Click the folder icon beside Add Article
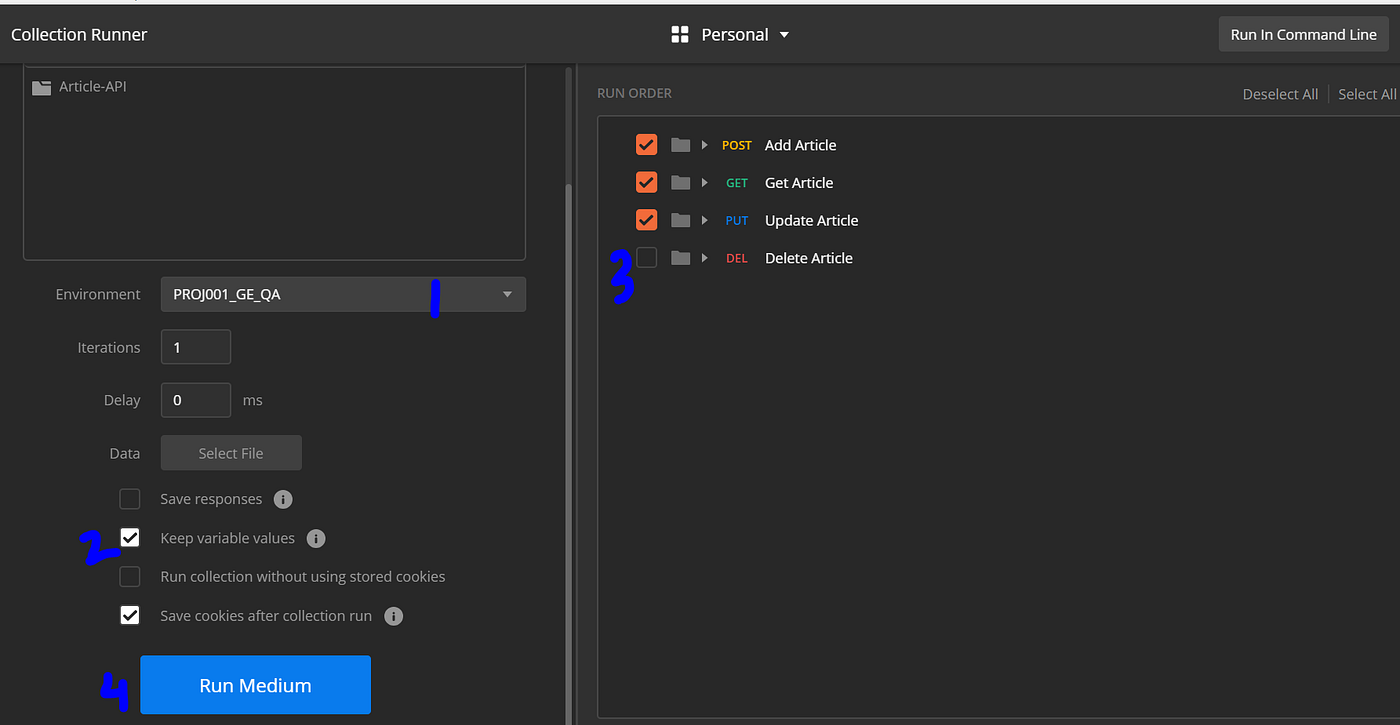The width and height of the screenshot is (1400, 725). pyautogui.click(x=682, y=144)
